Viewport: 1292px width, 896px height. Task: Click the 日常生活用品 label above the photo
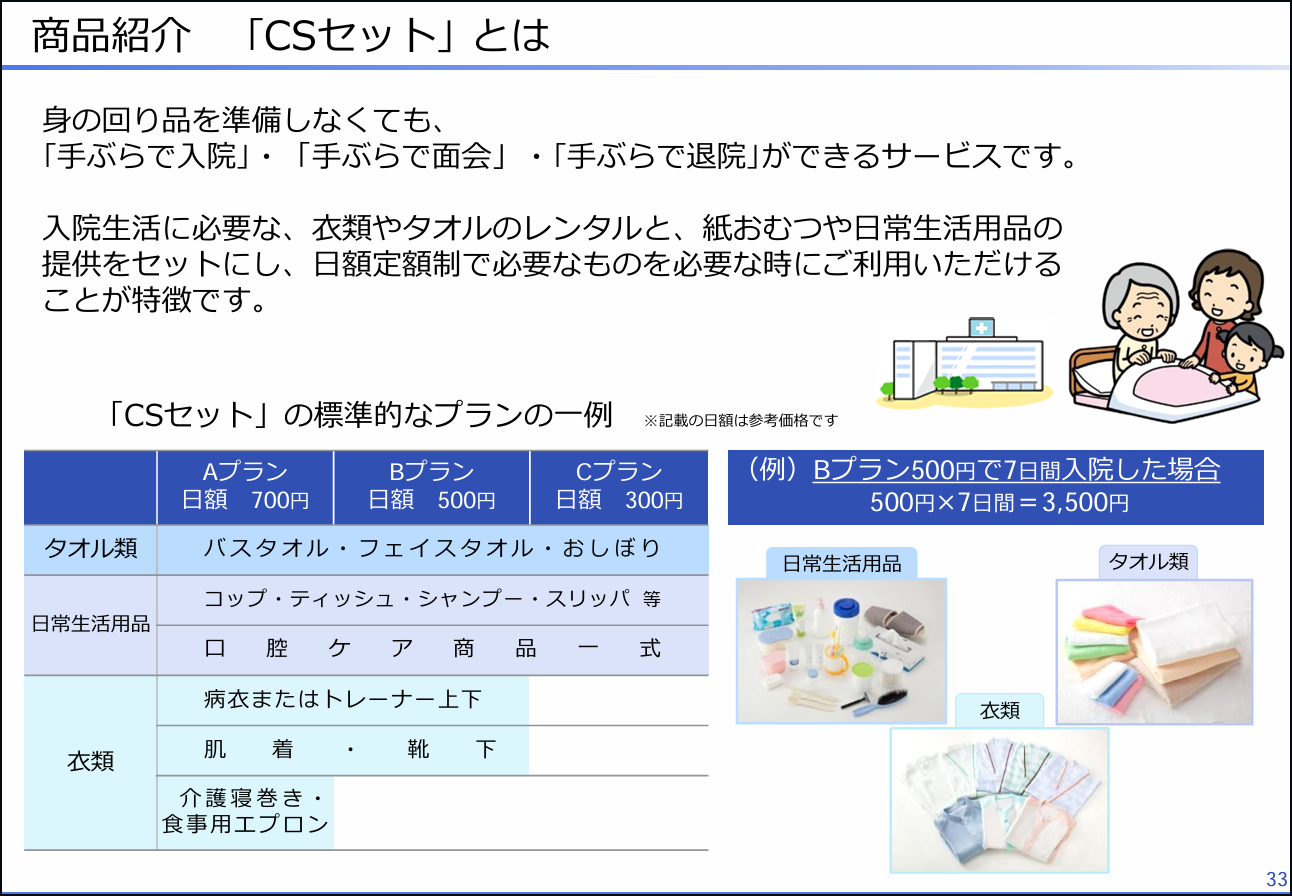click(x=841, y=564)
